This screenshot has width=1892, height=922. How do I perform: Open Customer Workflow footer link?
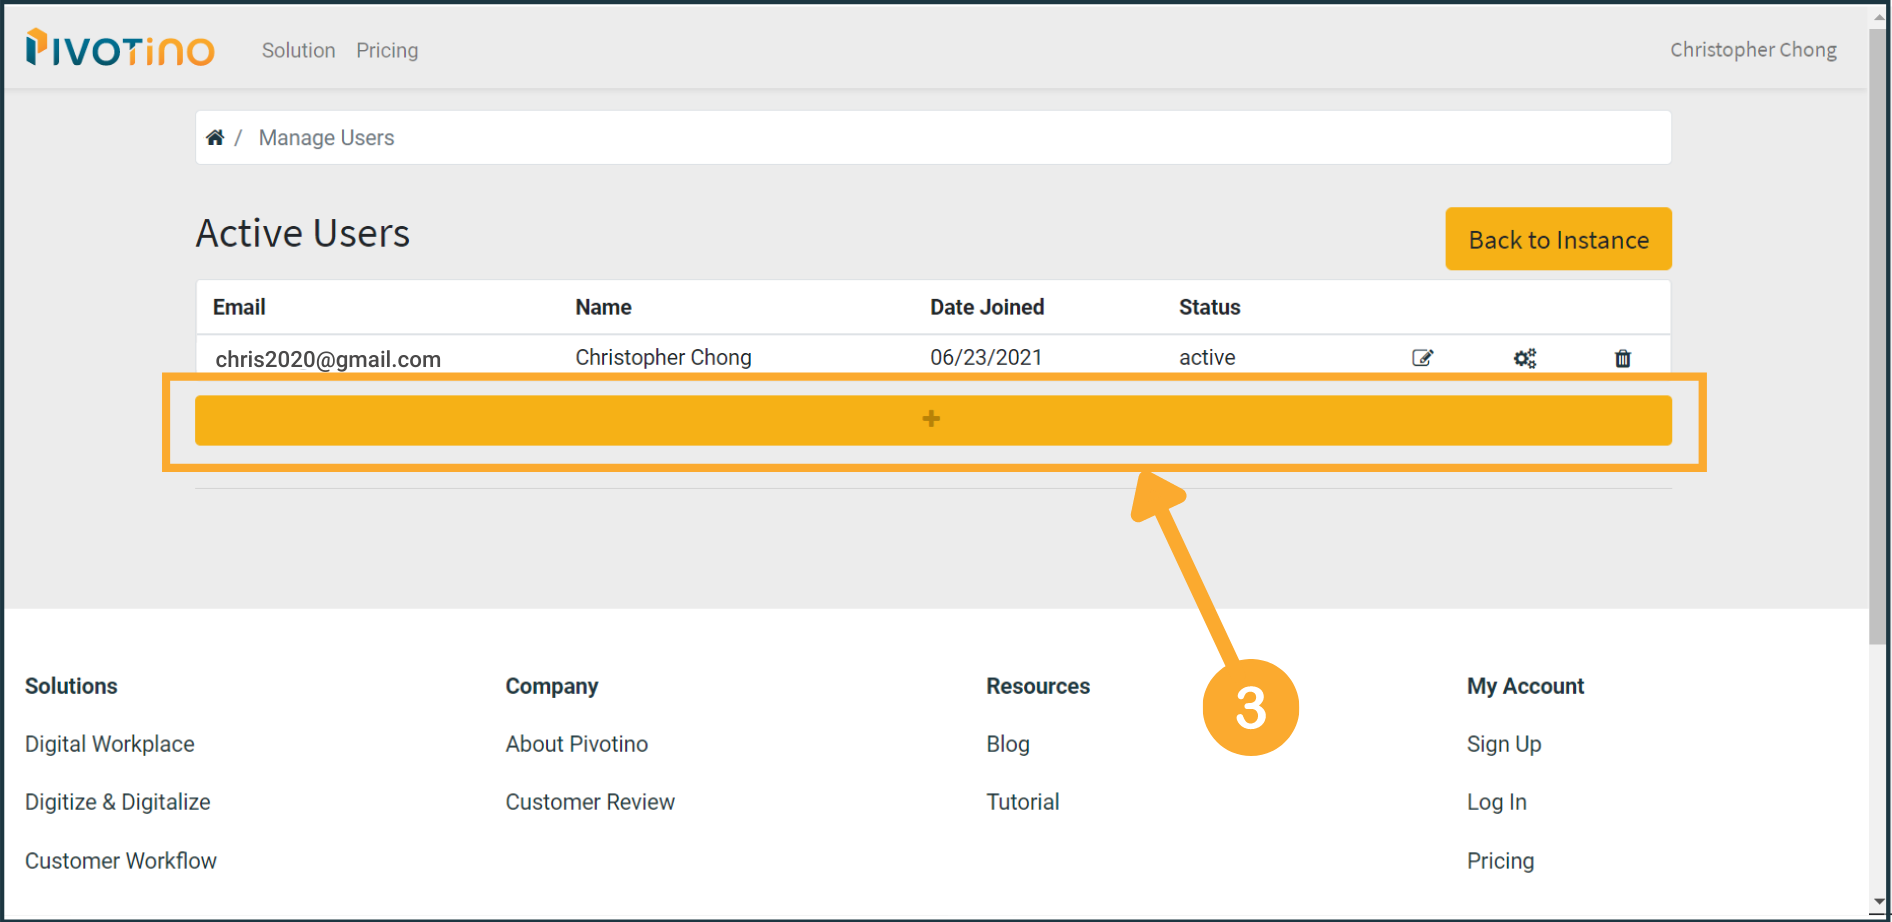point(121,861)
